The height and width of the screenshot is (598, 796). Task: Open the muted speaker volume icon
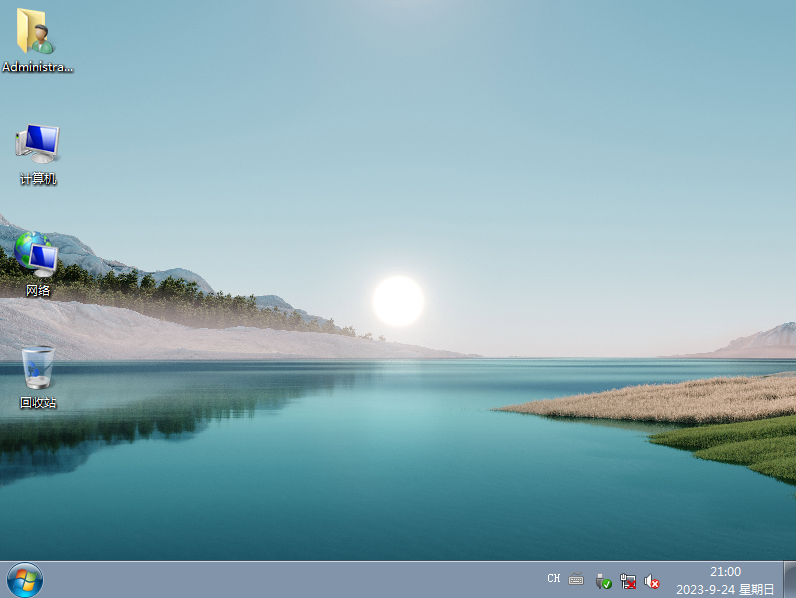652,580
